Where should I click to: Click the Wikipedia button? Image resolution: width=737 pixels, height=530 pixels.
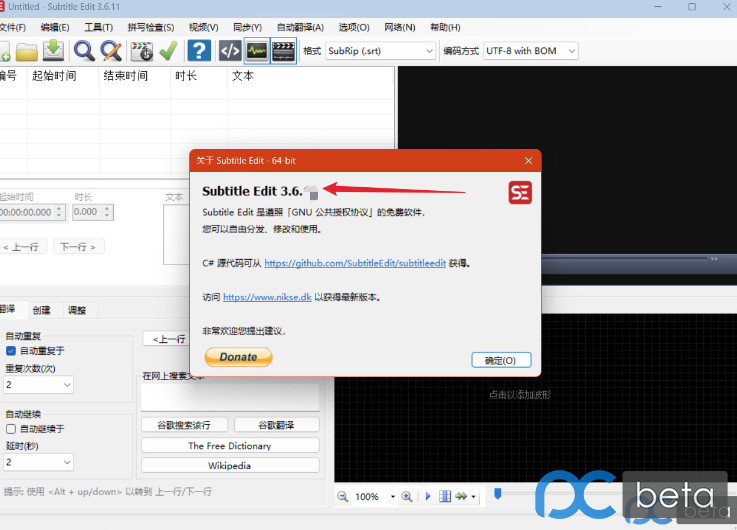[x=230, y=466]
